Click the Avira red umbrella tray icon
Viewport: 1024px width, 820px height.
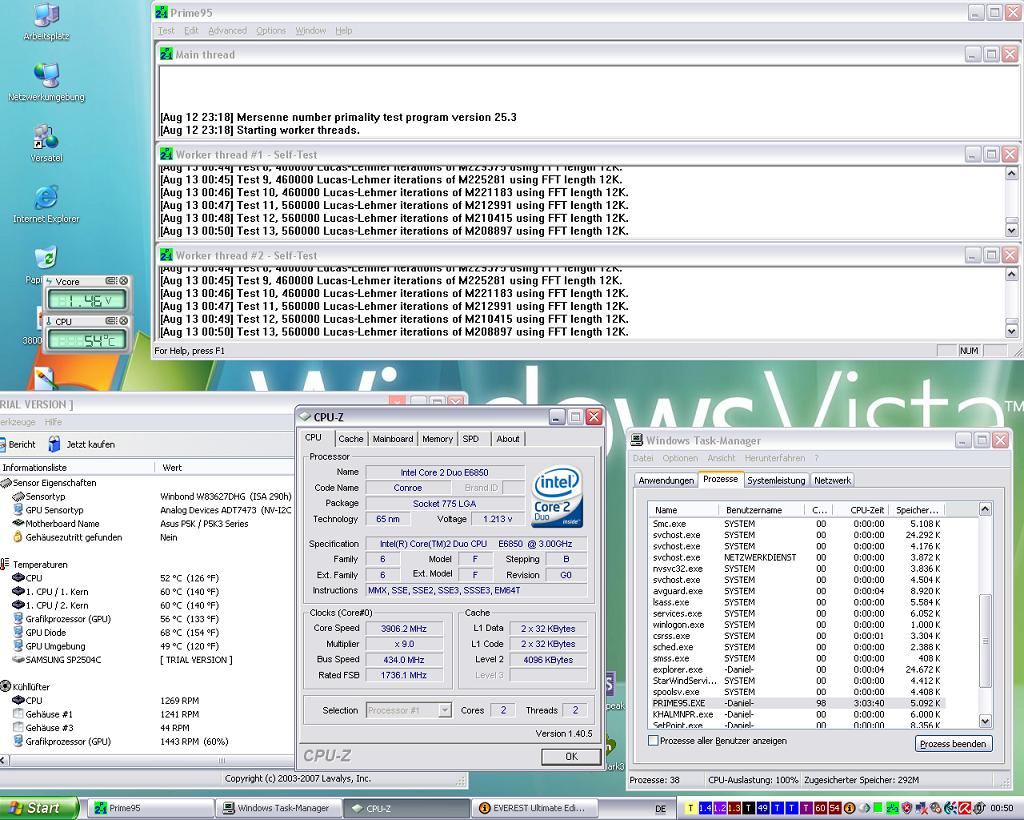click(965, 808)
